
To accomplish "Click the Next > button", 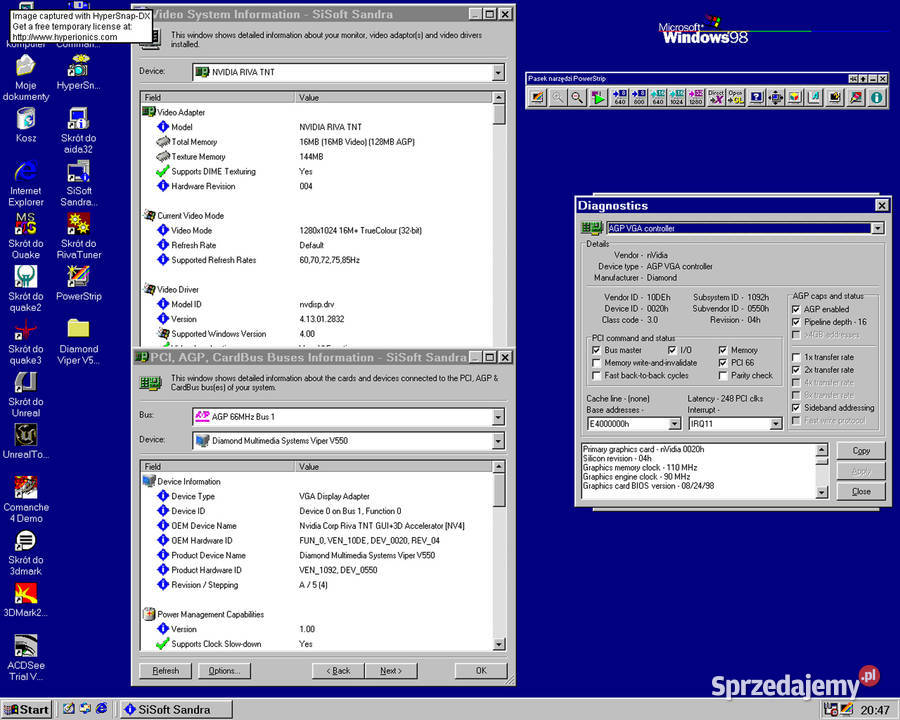I will click(x=391, y=671).
